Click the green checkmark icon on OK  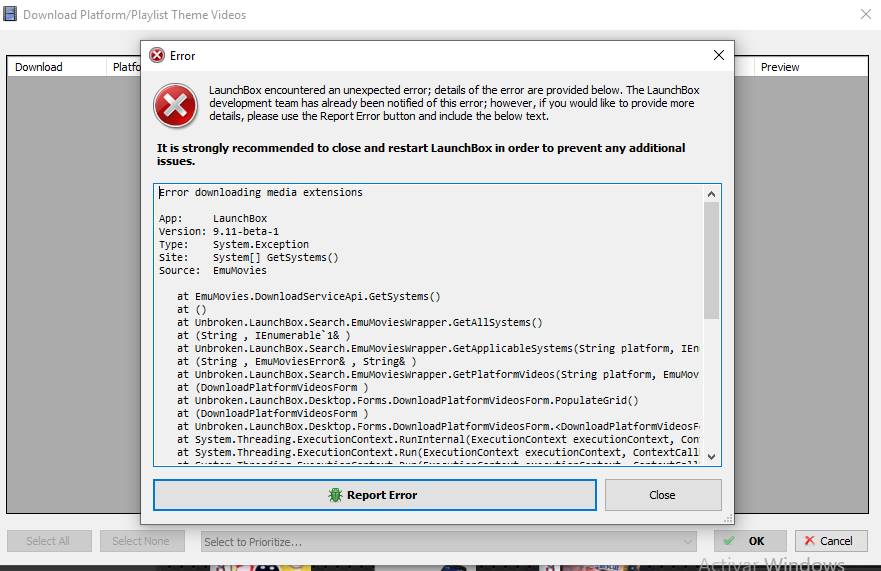tap(729, 541)
